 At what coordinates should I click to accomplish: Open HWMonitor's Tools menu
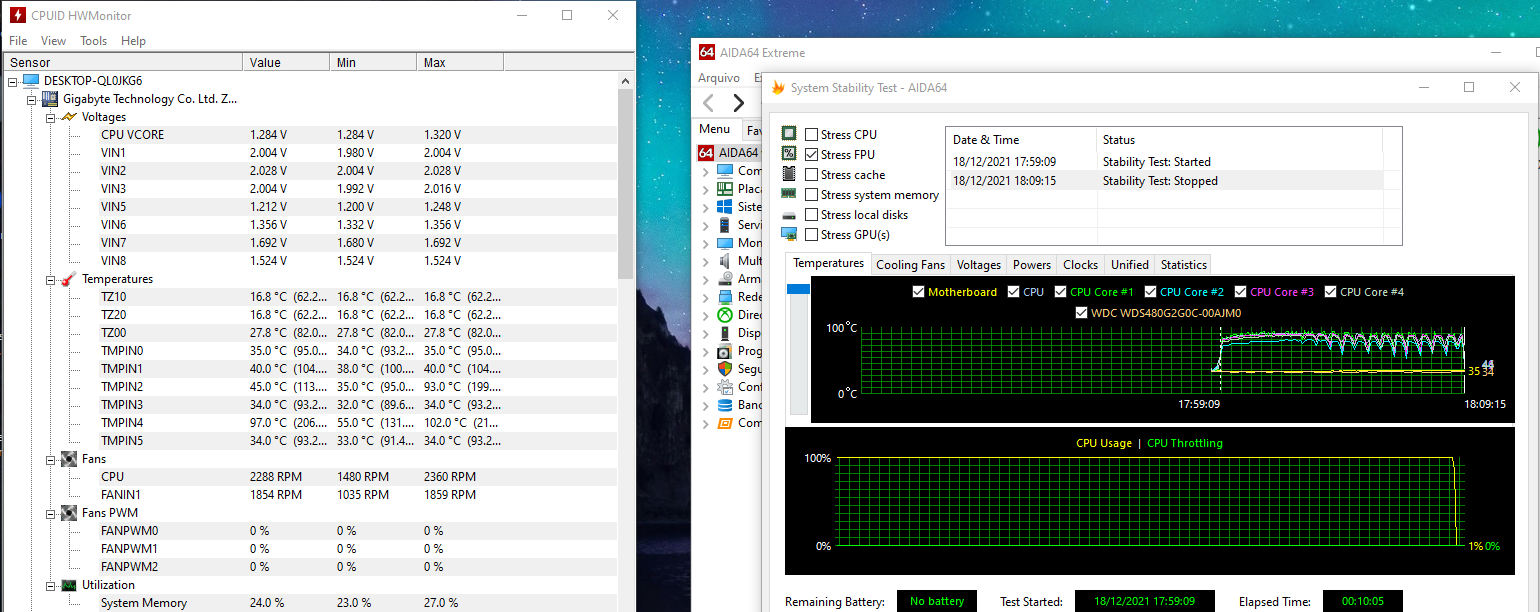point(94,41)
